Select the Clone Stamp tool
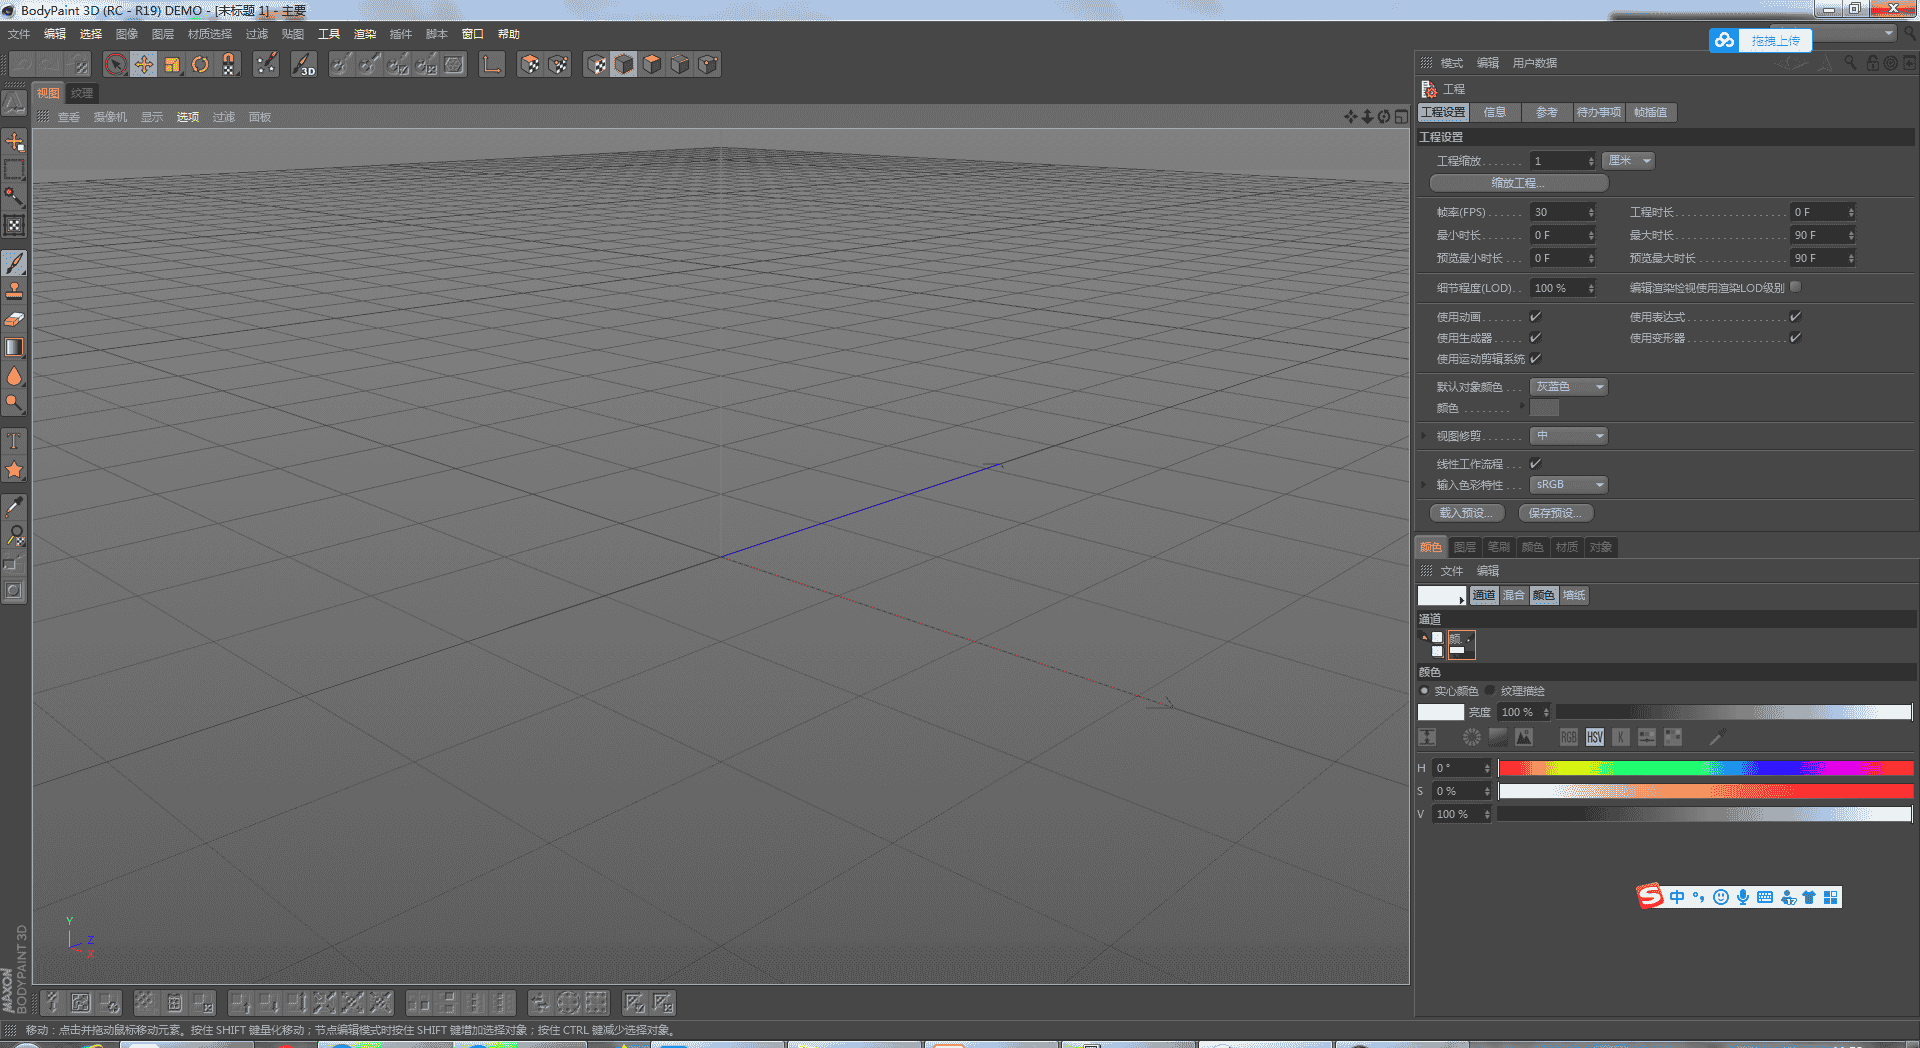The width and height of the screenshot is (1920, 1048). pos(14,291)
